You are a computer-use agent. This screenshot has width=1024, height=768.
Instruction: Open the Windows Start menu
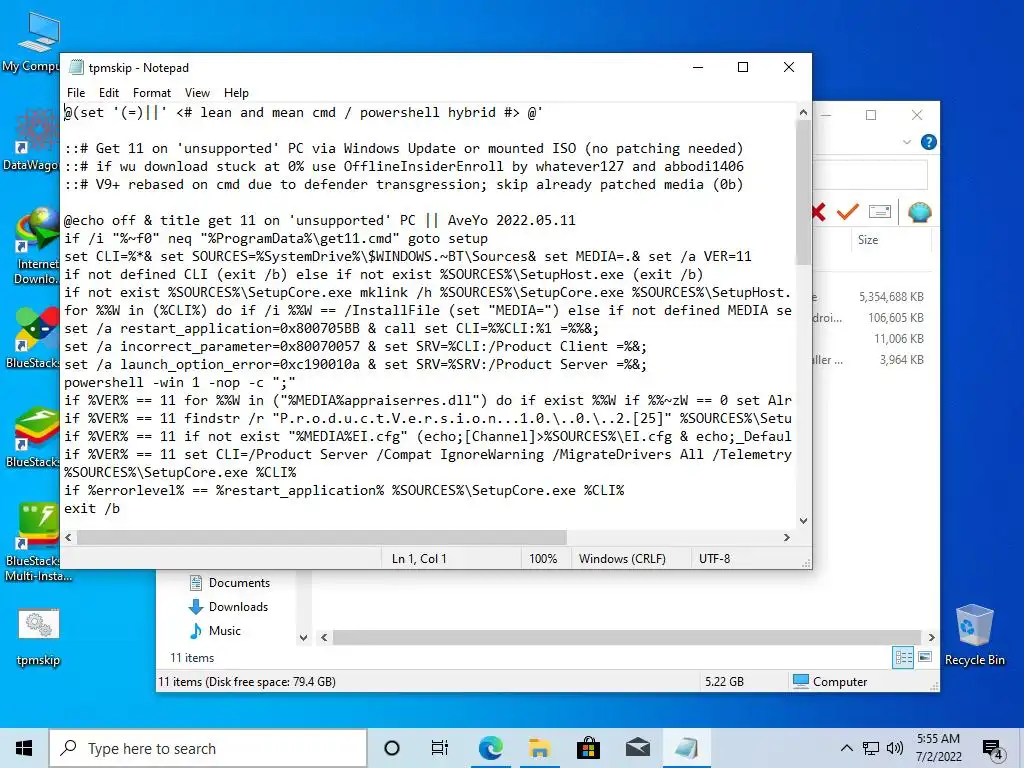coord(24,748)
